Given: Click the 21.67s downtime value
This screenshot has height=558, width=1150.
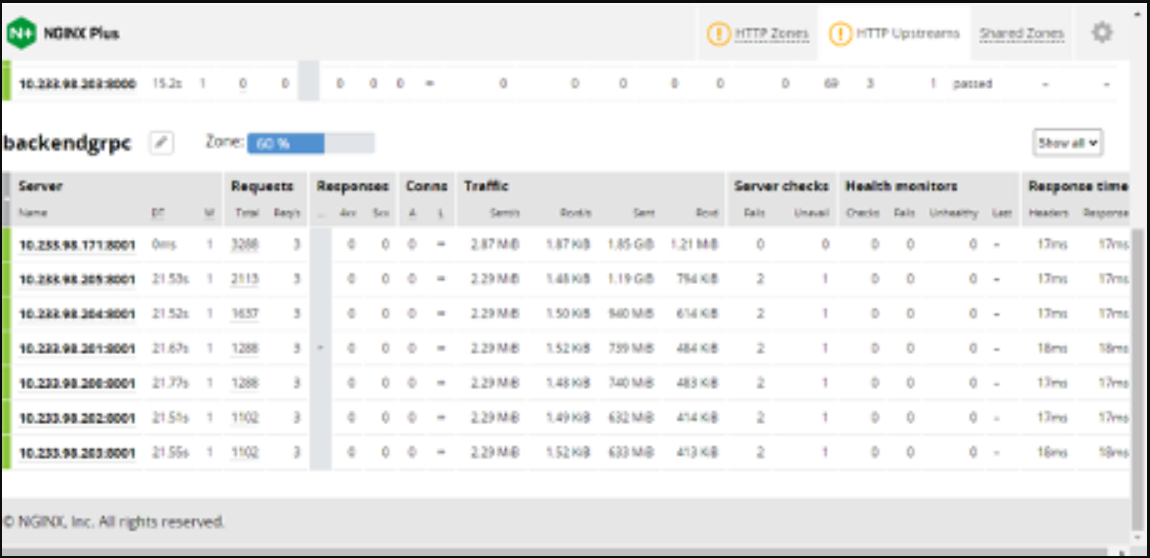Looking at the screenshot, I should pos(169,349).
